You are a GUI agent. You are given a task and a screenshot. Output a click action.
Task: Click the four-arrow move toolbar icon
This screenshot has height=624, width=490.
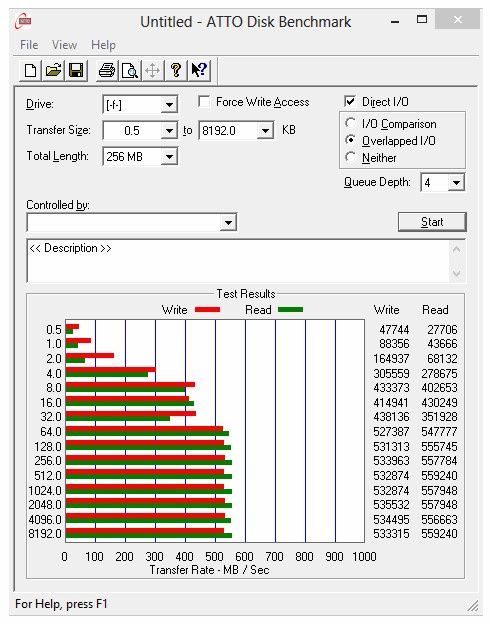click(x=152, y=70)
